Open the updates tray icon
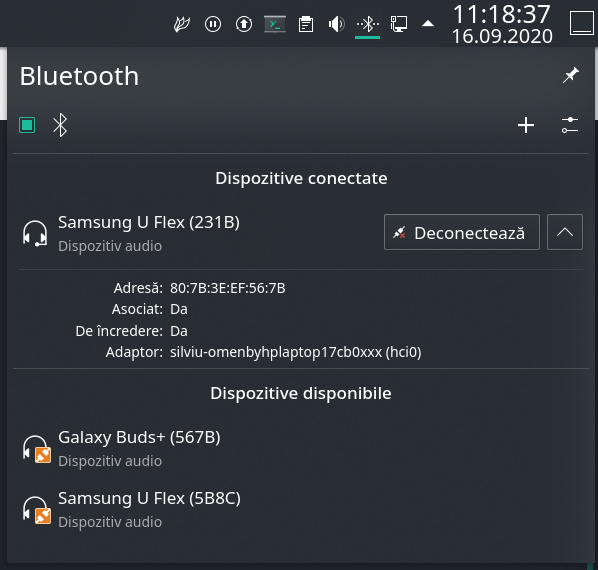This screenshot has width=598, height=570. (244, 24)
